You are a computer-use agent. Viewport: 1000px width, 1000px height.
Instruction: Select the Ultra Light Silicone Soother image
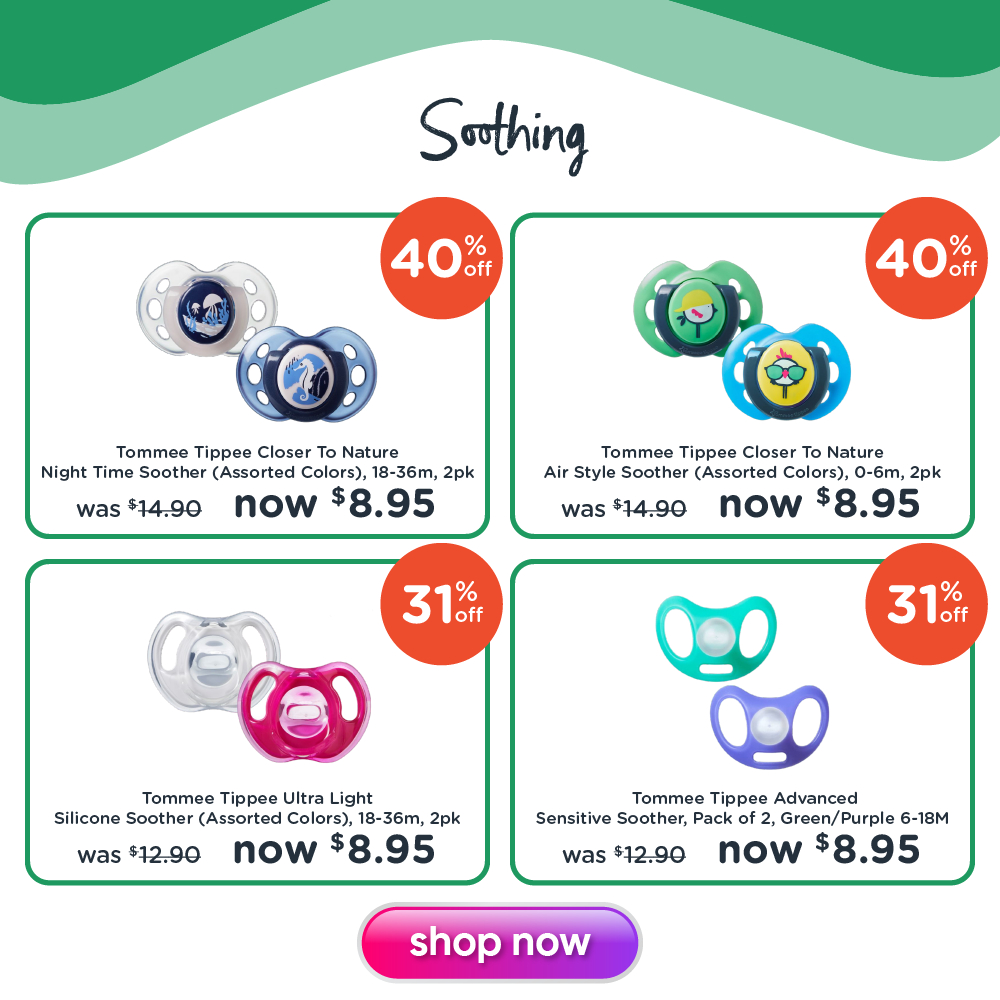258,687
